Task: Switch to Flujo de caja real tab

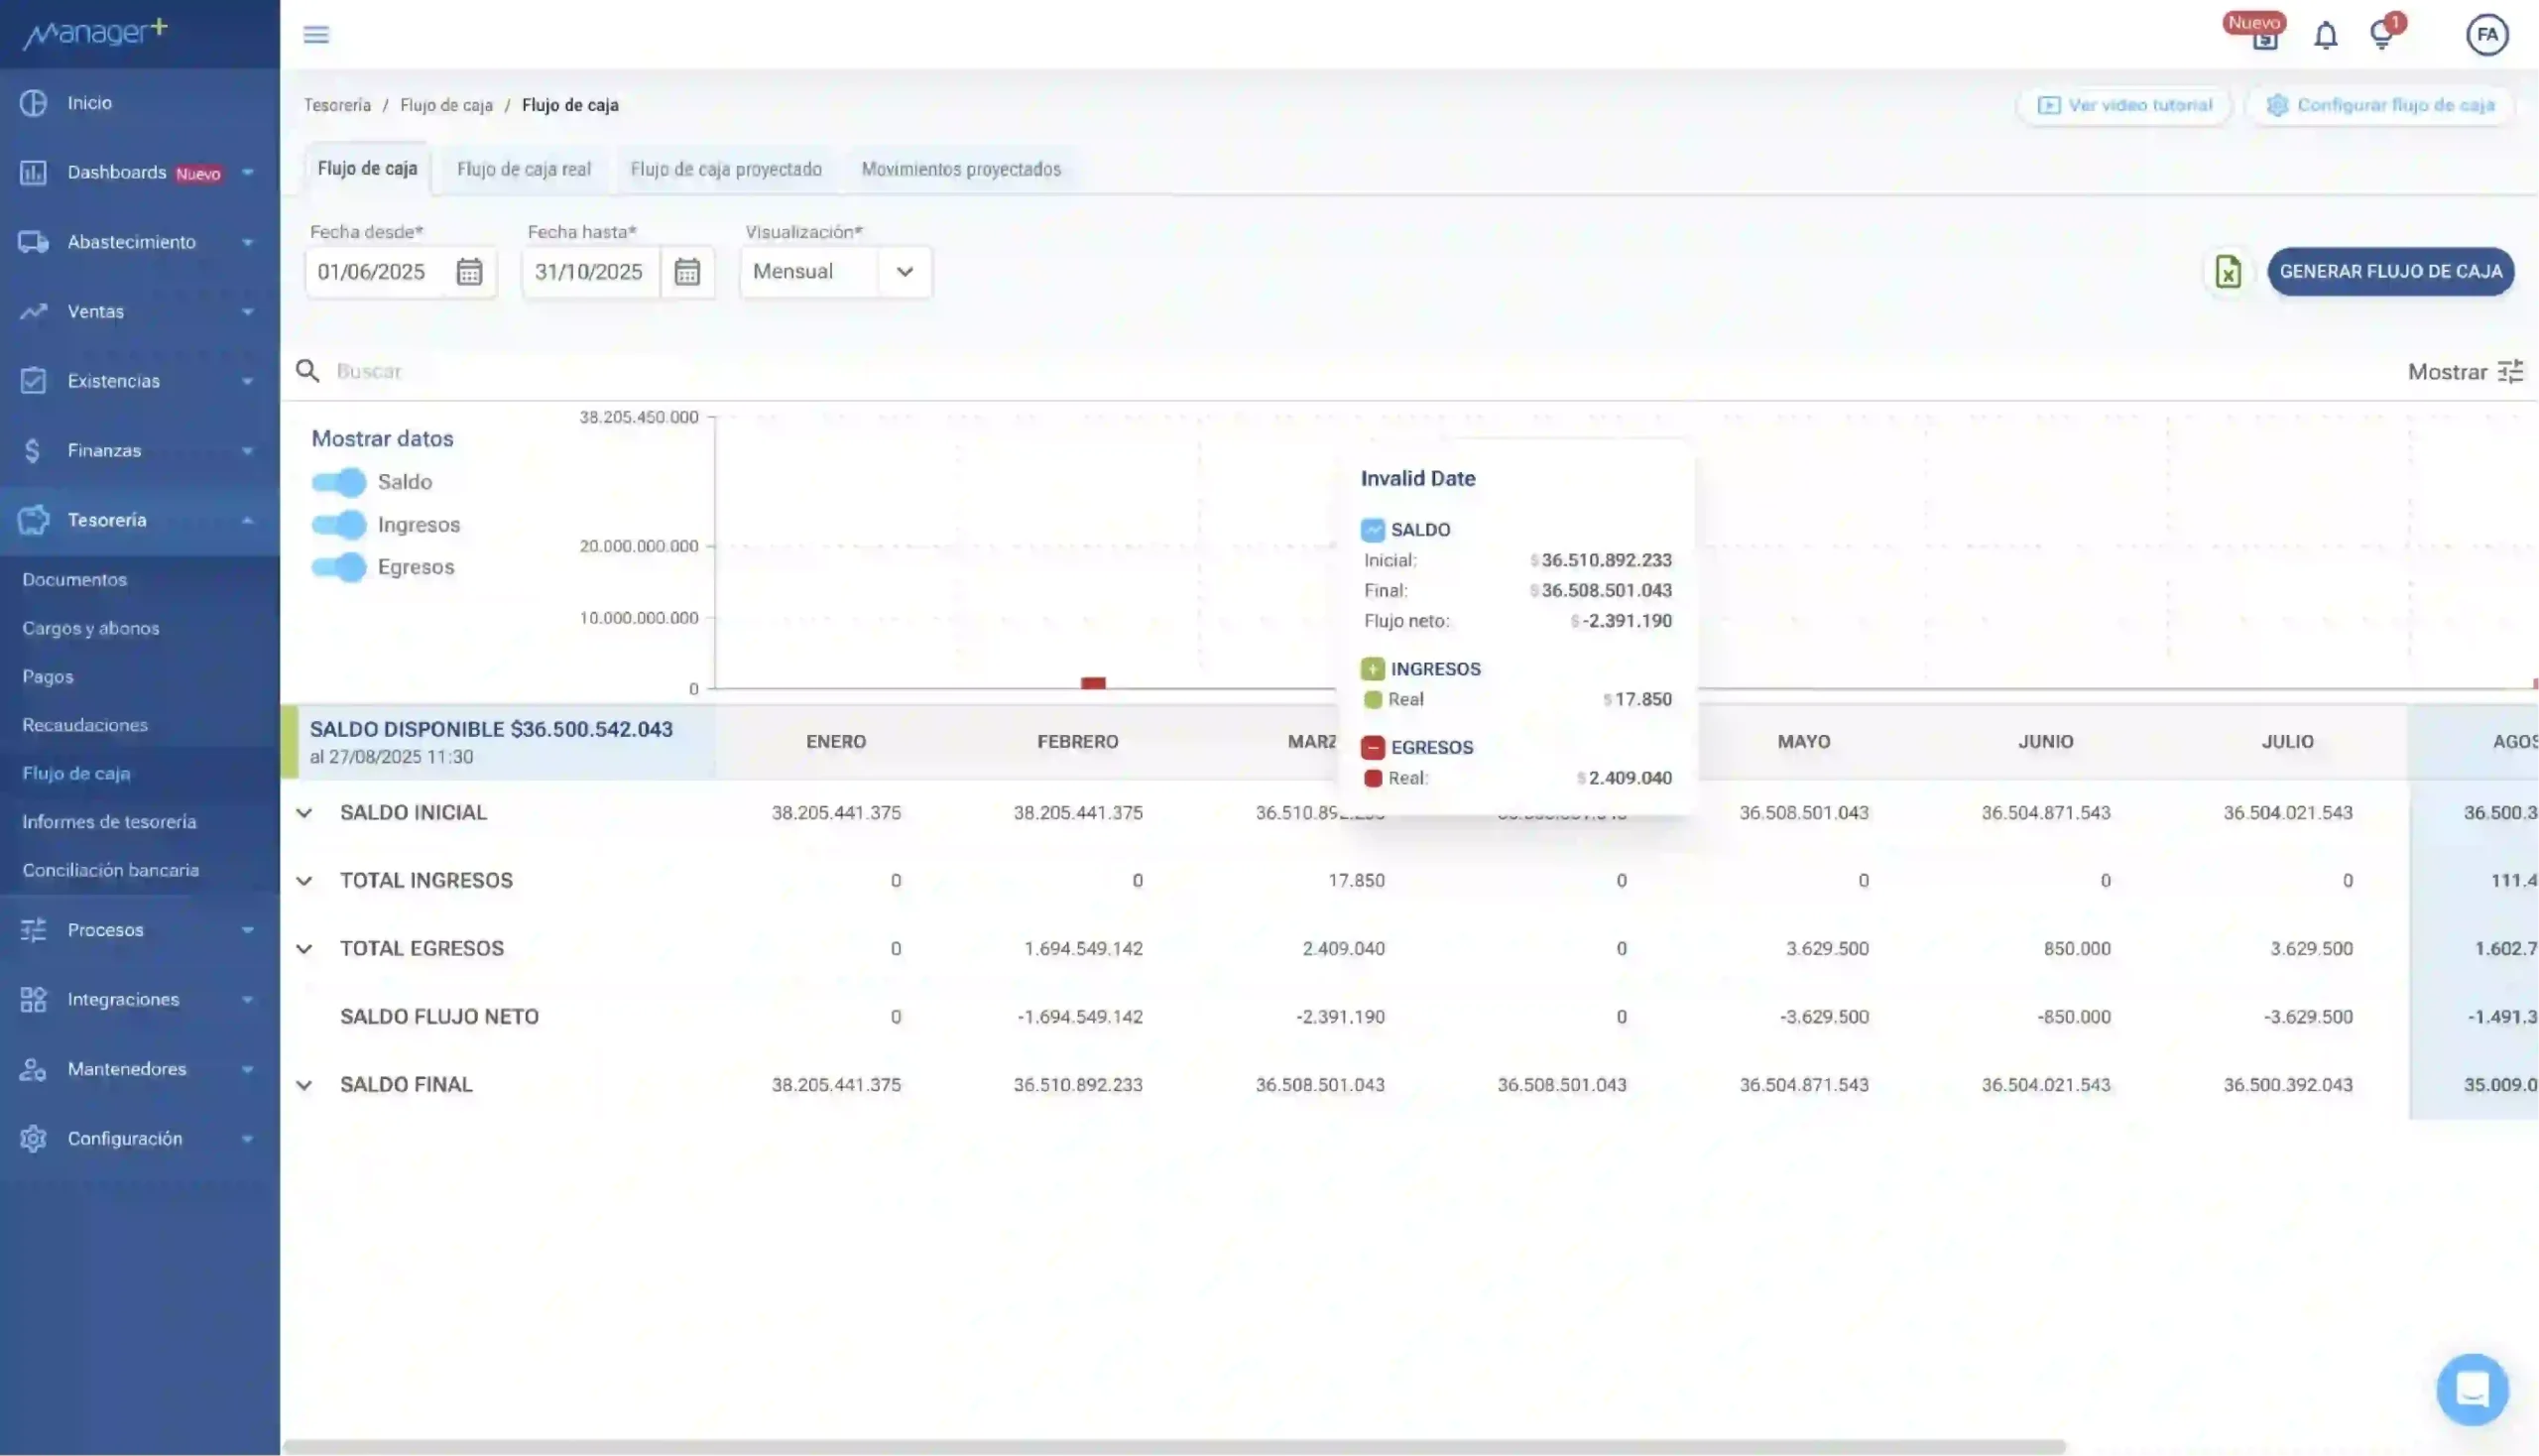Action: point(523,169)
